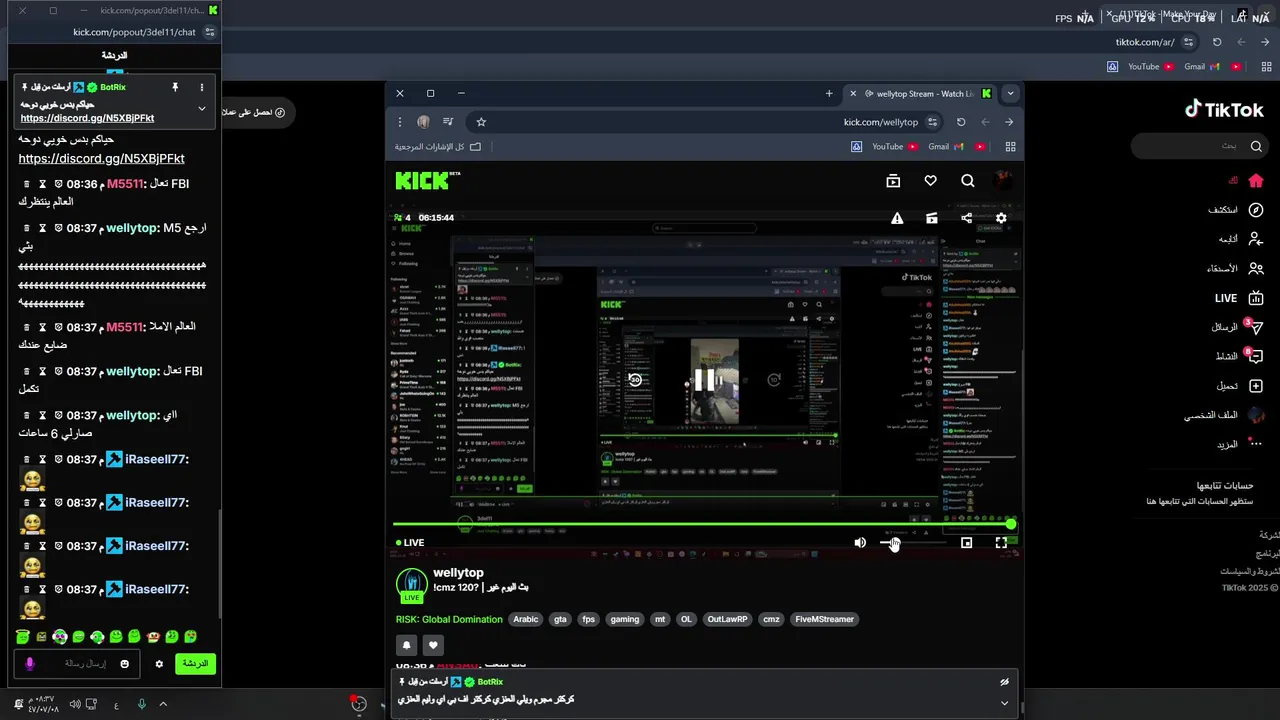Open pinned message three-dot menu in chat popout
Screen dimensions: 1280x720
click(x=202, y=88)
